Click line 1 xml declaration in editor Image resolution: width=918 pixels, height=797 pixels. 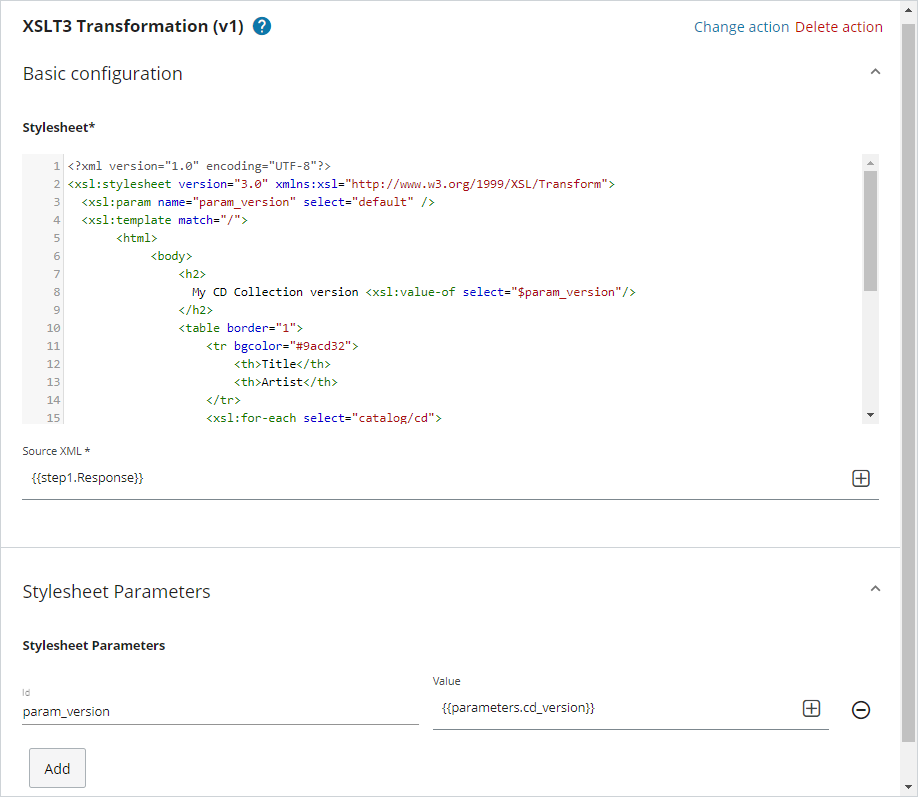tap(200, 166)
